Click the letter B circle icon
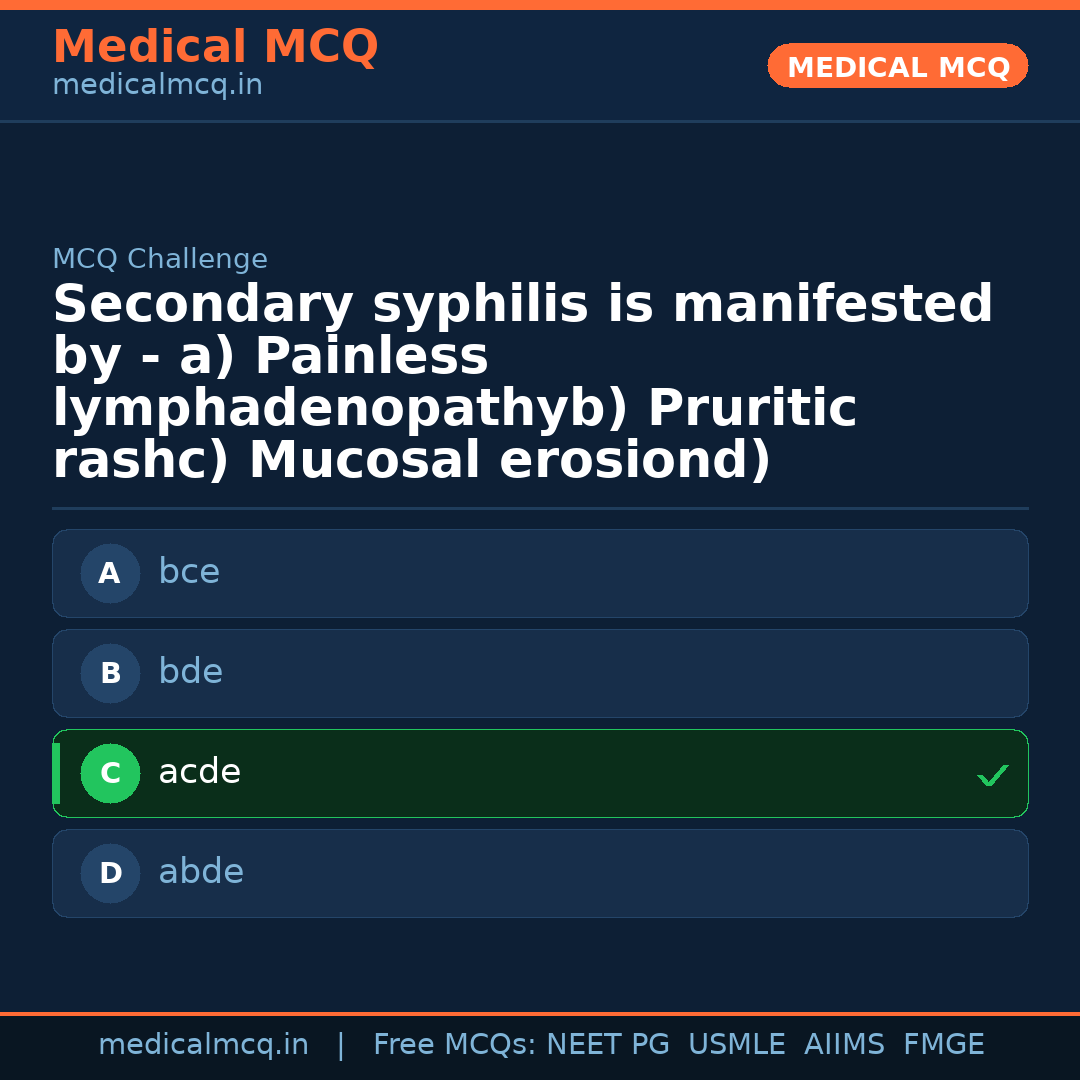 click(110, 673)
